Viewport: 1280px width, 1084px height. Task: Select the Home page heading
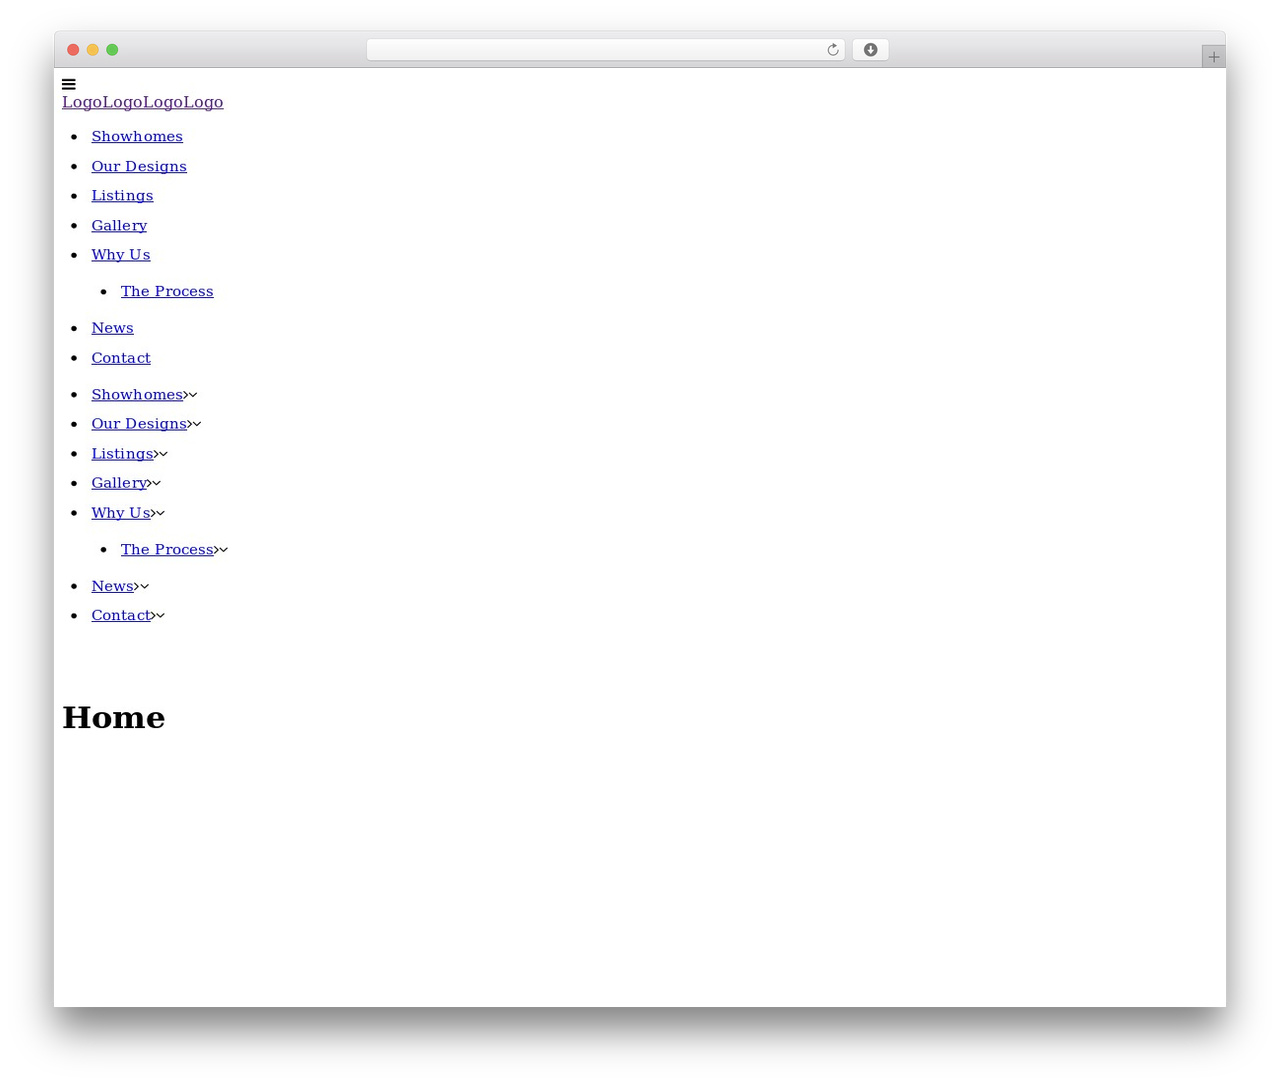click(x=114, y=717)
